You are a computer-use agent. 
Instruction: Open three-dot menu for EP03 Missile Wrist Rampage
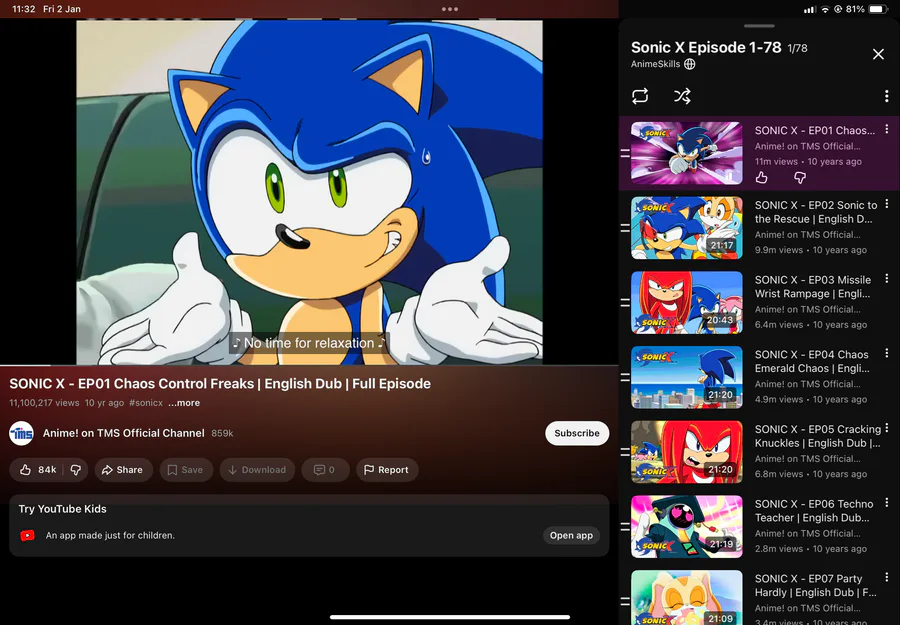click(x=887, y=278)
